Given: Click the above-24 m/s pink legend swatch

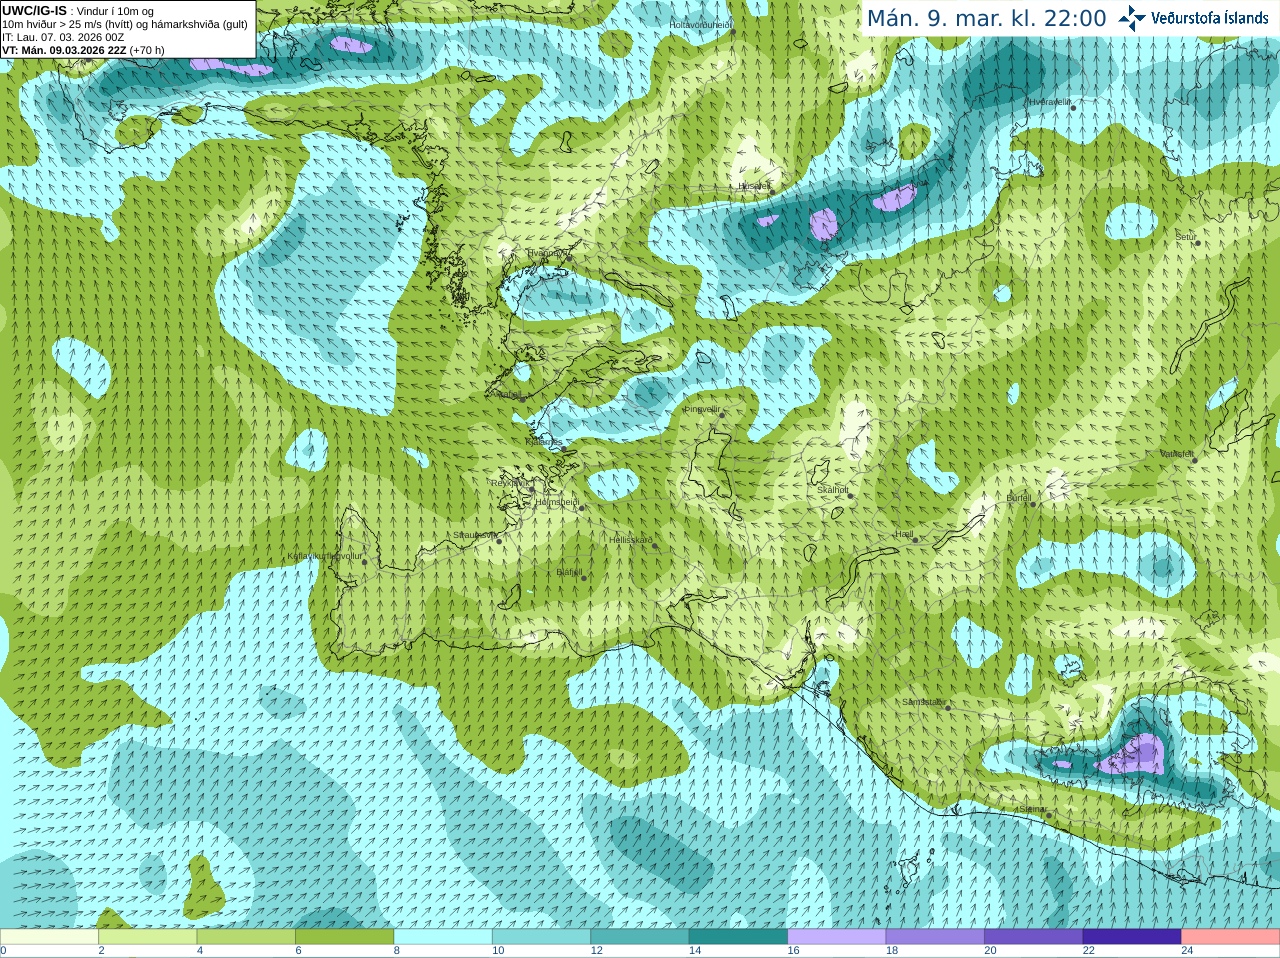Looking at the screenshot, I should pyautogui.click(x=1231, y=937).
